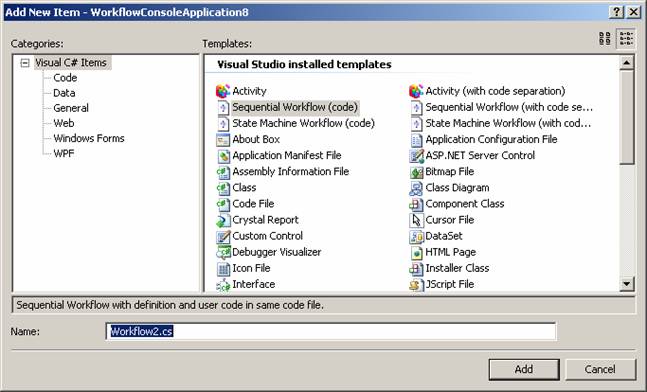Select the "Component Class" label

[465, 204]
